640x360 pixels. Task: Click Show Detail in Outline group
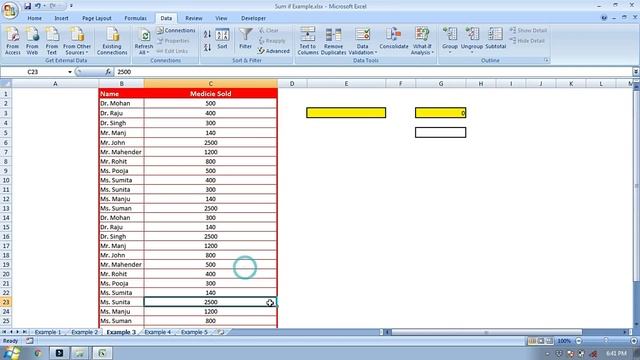click(x=528, y=31)
